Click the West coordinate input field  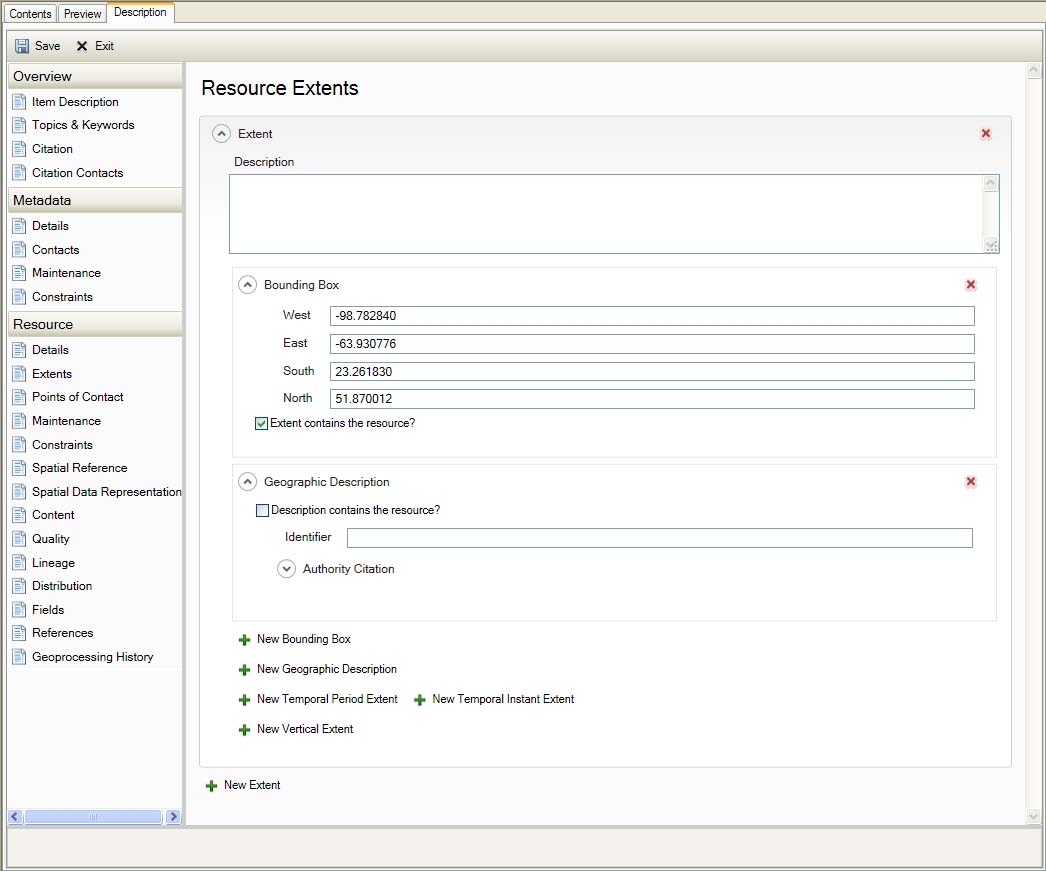pos(651,316)
